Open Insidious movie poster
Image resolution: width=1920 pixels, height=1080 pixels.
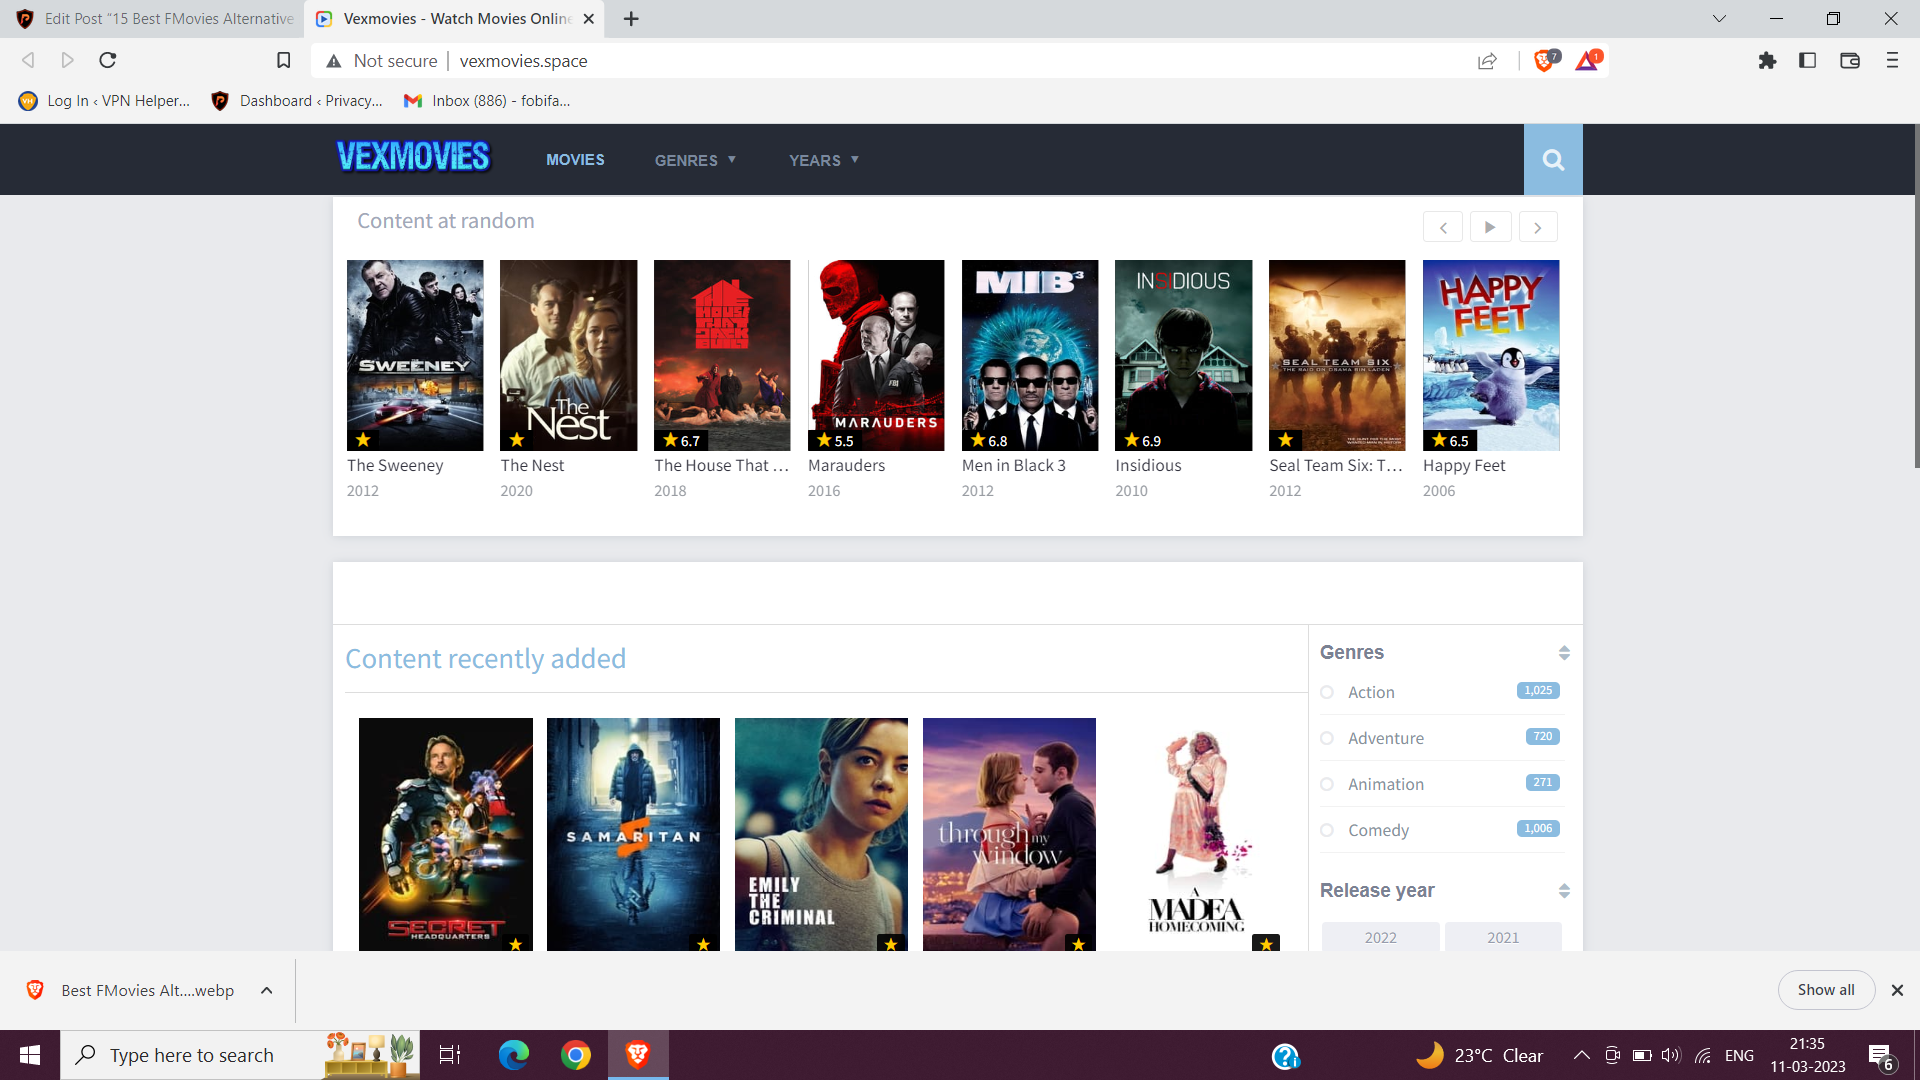[x=1183, y=355]
